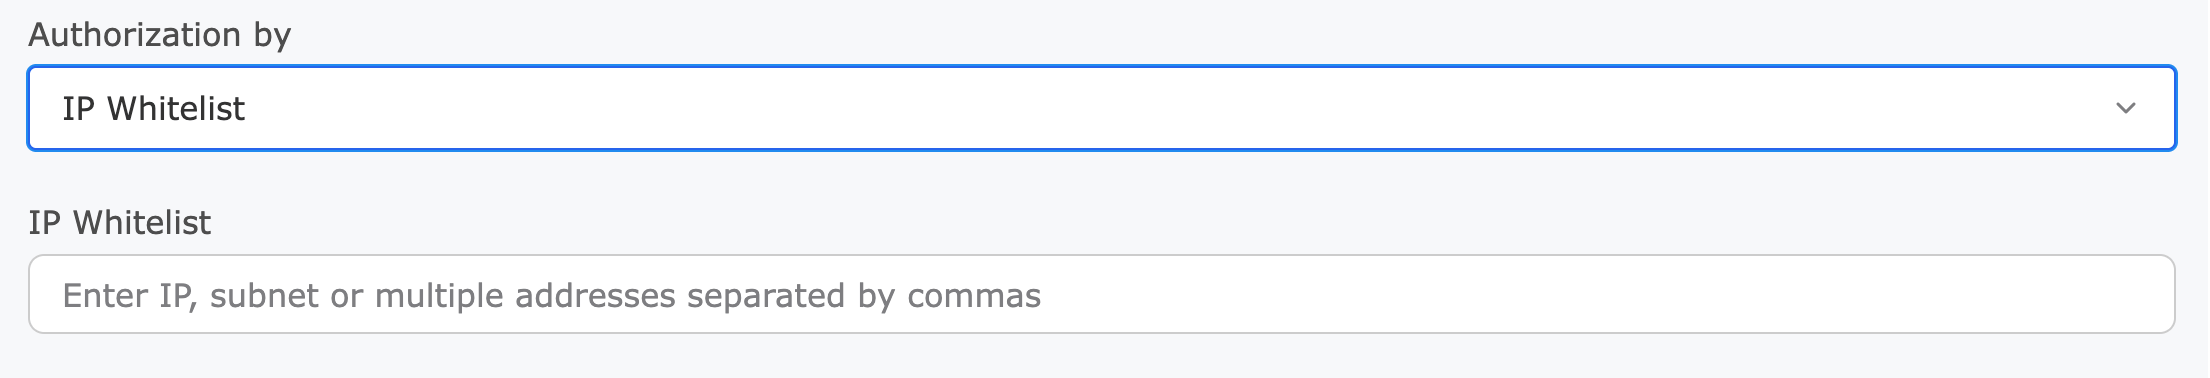Select the 'IP Whitelist' selected value text
The image size is (2210, 378).
tap(153, 108)
